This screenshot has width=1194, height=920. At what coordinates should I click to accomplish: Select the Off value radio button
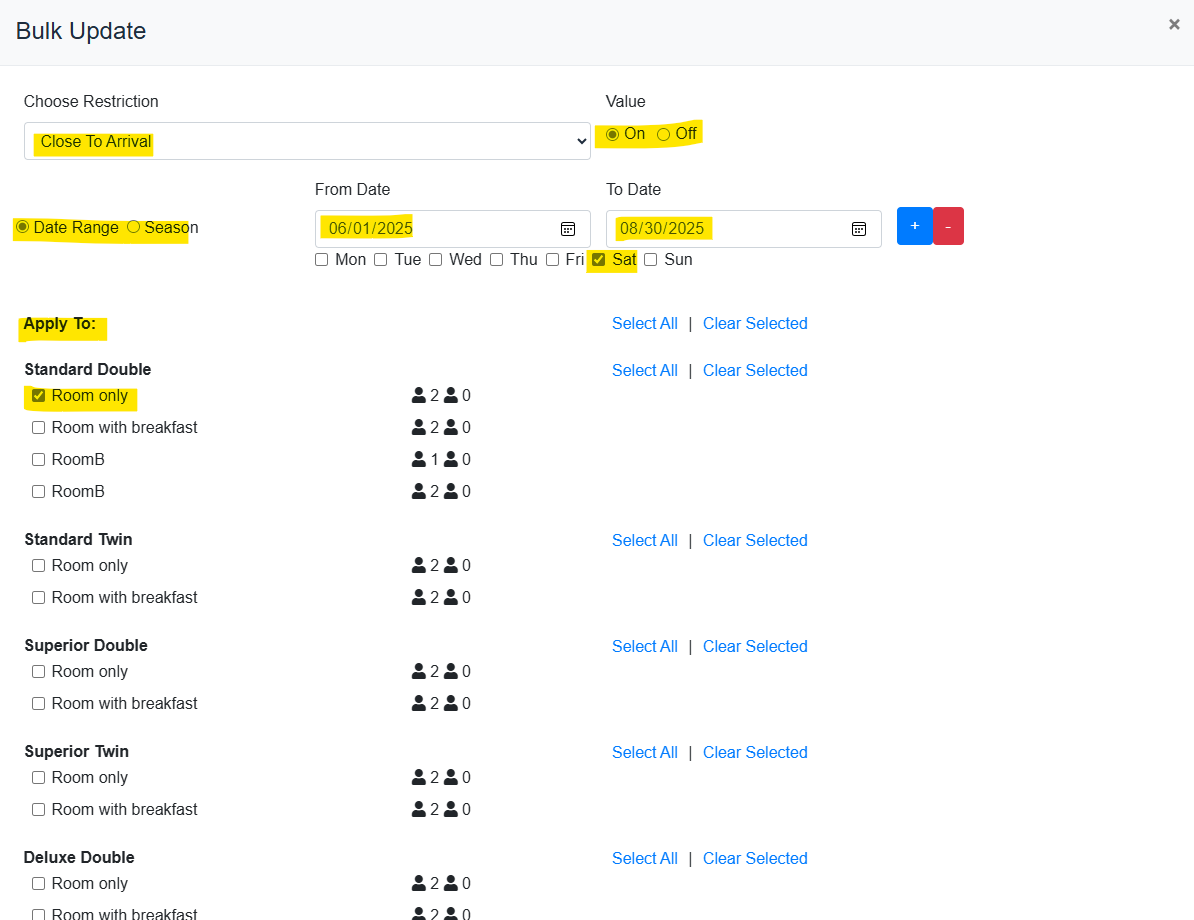(x=663, y=134)
